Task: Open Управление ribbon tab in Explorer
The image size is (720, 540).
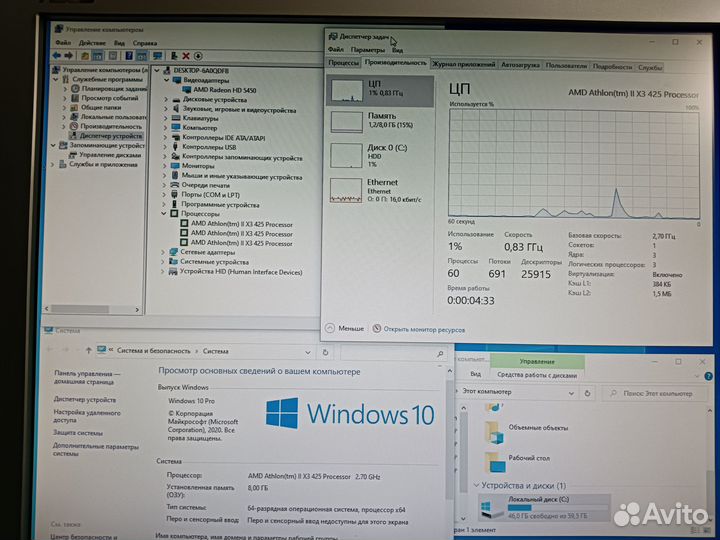Action: coord(537,361)
